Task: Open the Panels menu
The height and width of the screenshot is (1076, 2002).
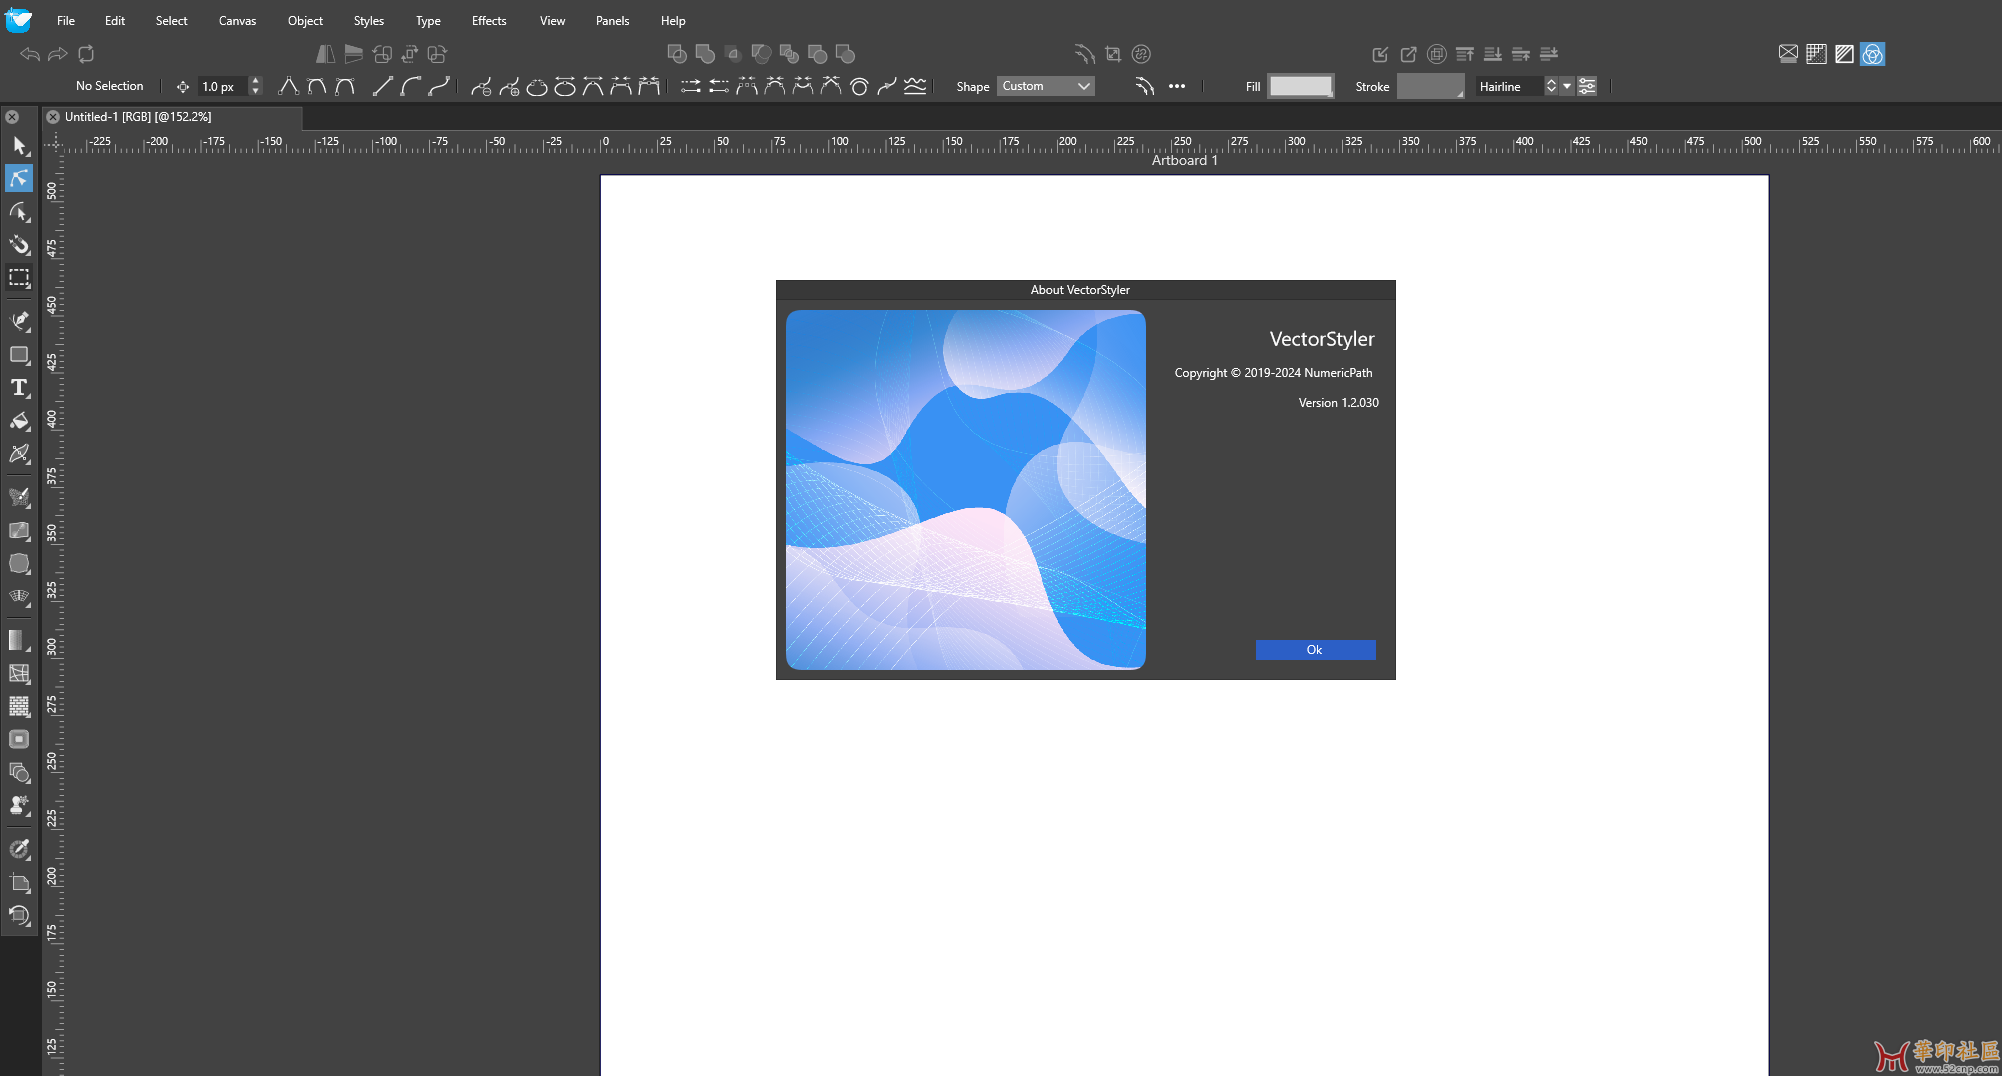Action: click(x=612, y=21)
